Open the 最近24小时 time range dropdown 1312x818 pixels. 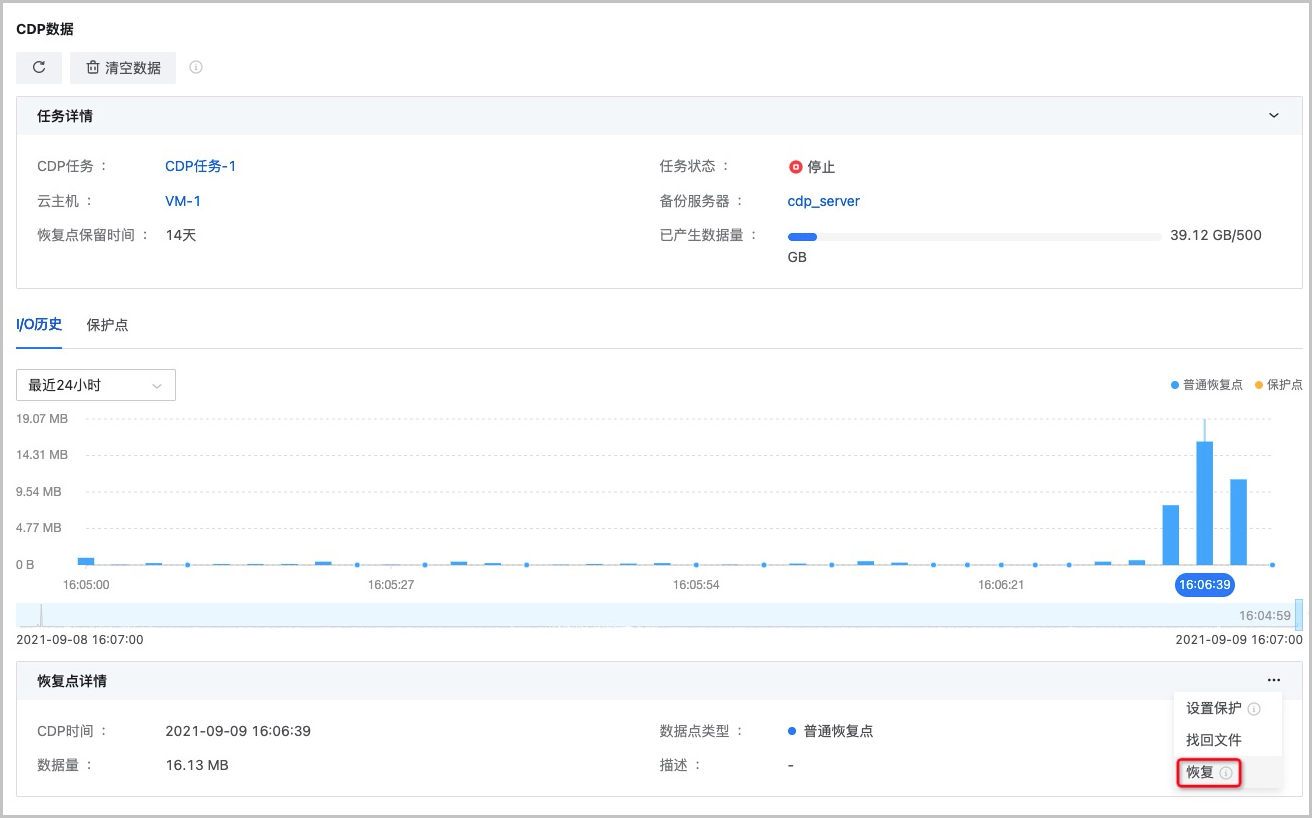click(x=96, y=385)
